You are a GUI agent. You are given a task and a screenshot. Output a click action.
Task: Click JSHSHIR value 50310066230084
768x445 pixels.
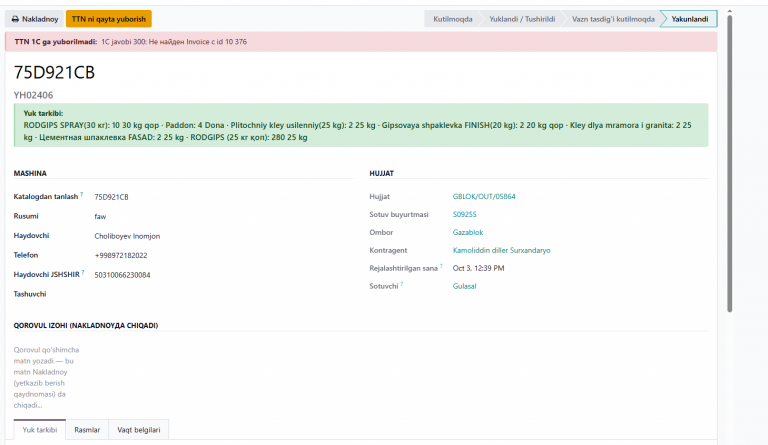(x=122, y=275)
